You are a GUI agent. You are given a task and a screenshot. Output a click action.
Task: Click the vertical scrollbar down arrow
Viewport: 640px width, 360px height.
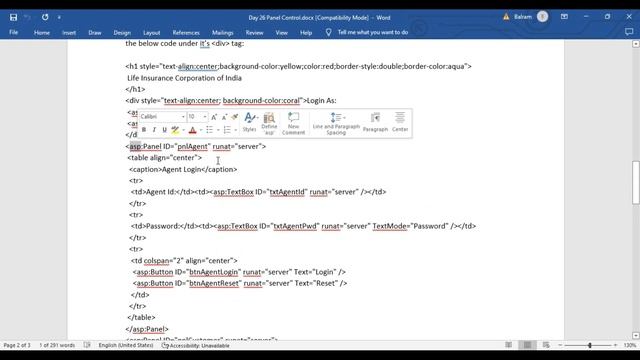[636, 336]
